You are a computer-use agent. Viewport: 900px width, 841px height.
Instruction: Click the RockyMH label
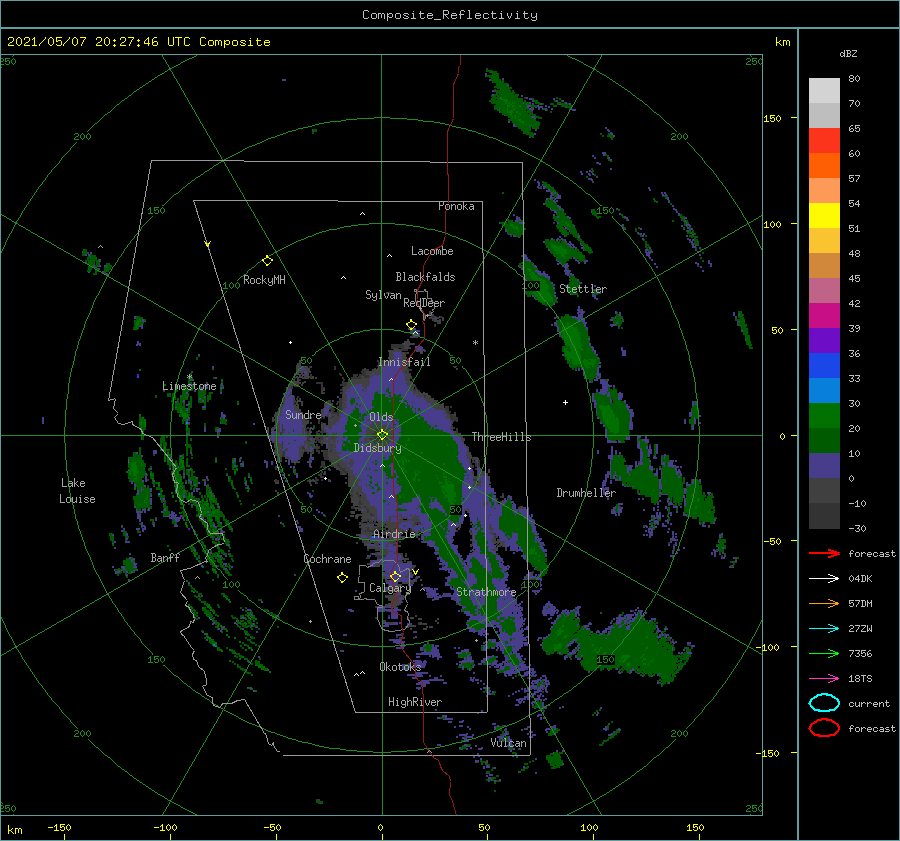(x=264, y=280)
